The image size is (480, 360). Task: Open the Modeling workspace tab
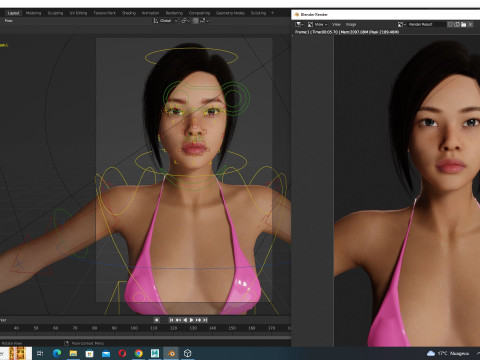pos(34,13)
